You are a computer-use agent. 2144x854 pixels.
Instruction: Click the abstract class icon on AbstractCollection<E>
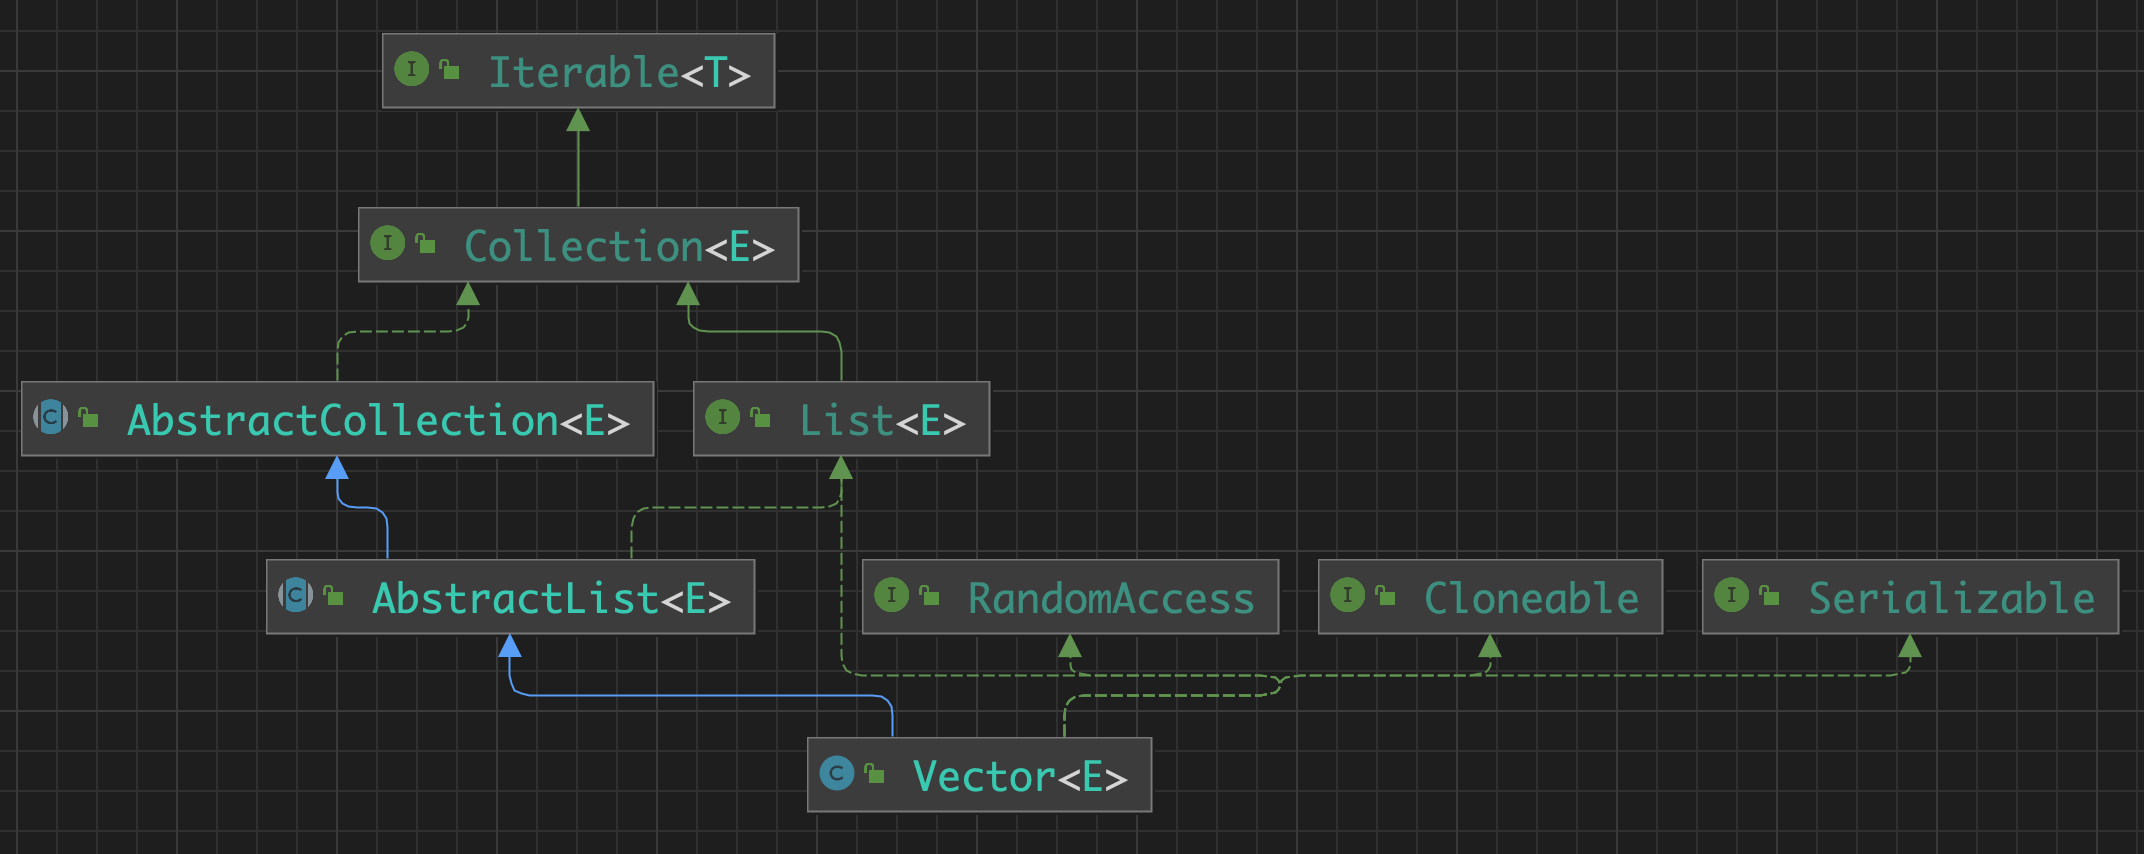[50, 417]
